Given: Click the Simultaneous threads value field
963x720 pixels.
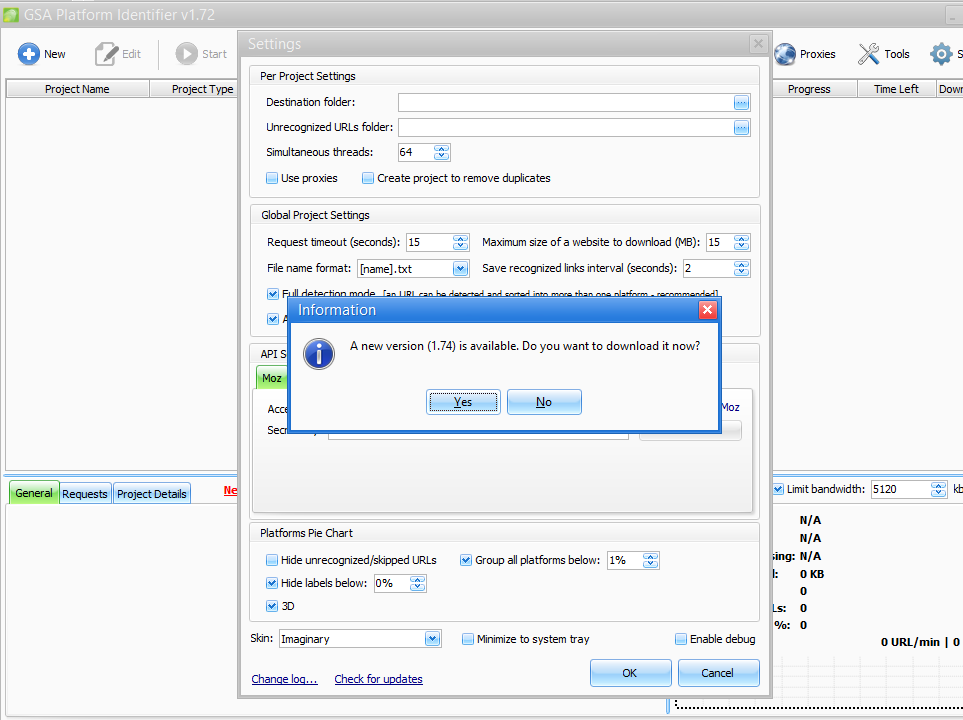Looking at the screenshot, I should 416,152.
